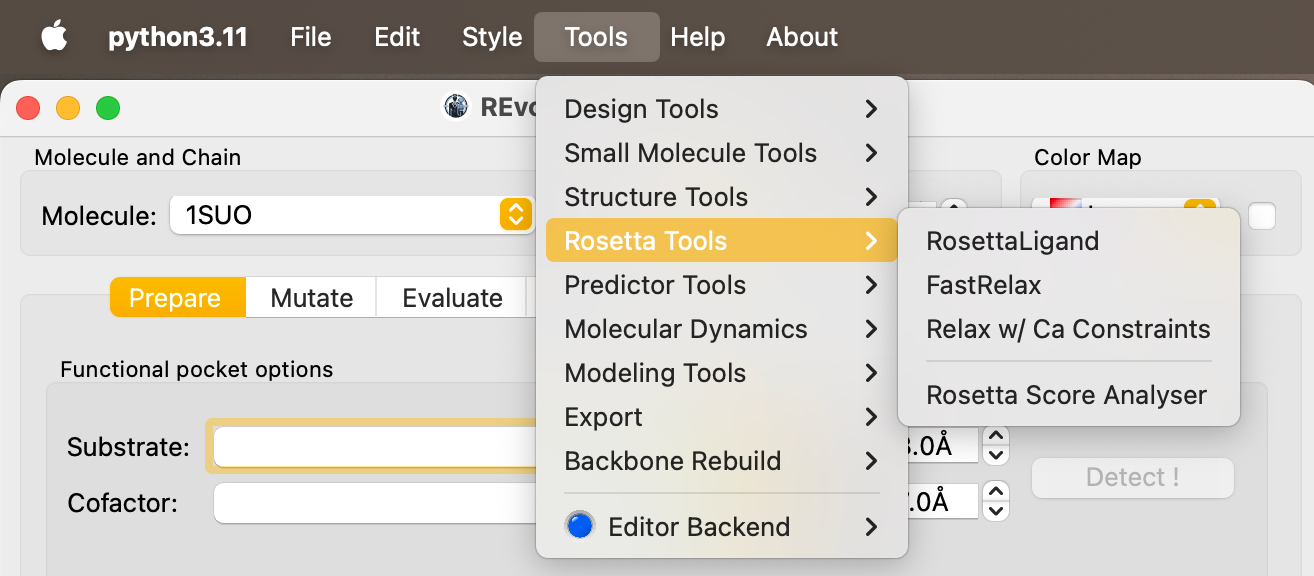Screen dimensions: 1314x576
Task: Switch to the Prepare tab
Action: (x=177, y=298)
